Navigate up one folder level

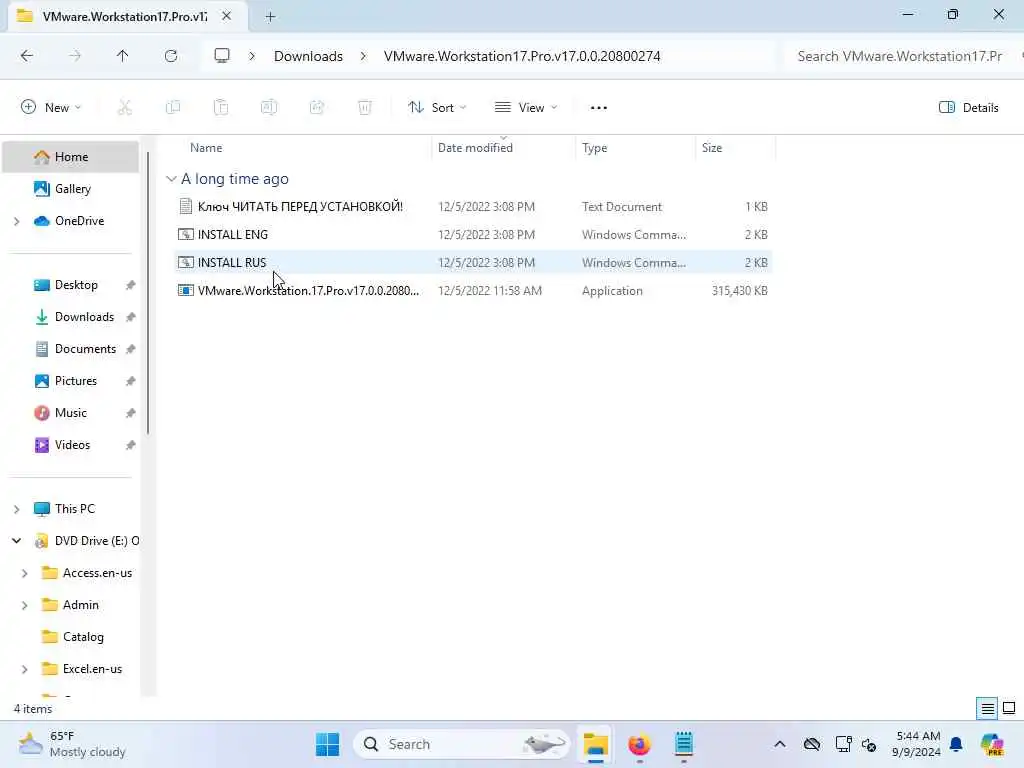tap(122, 56)
